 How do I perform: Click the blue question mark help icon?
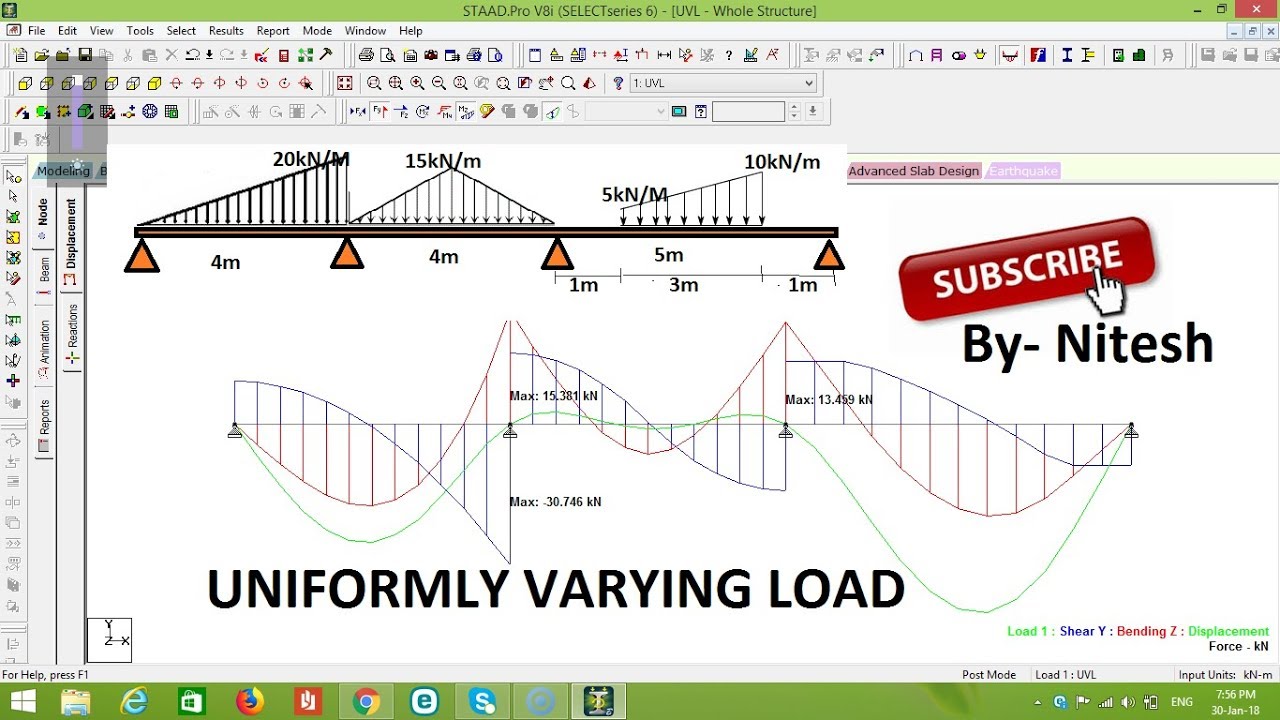click(x=618, y=84)
